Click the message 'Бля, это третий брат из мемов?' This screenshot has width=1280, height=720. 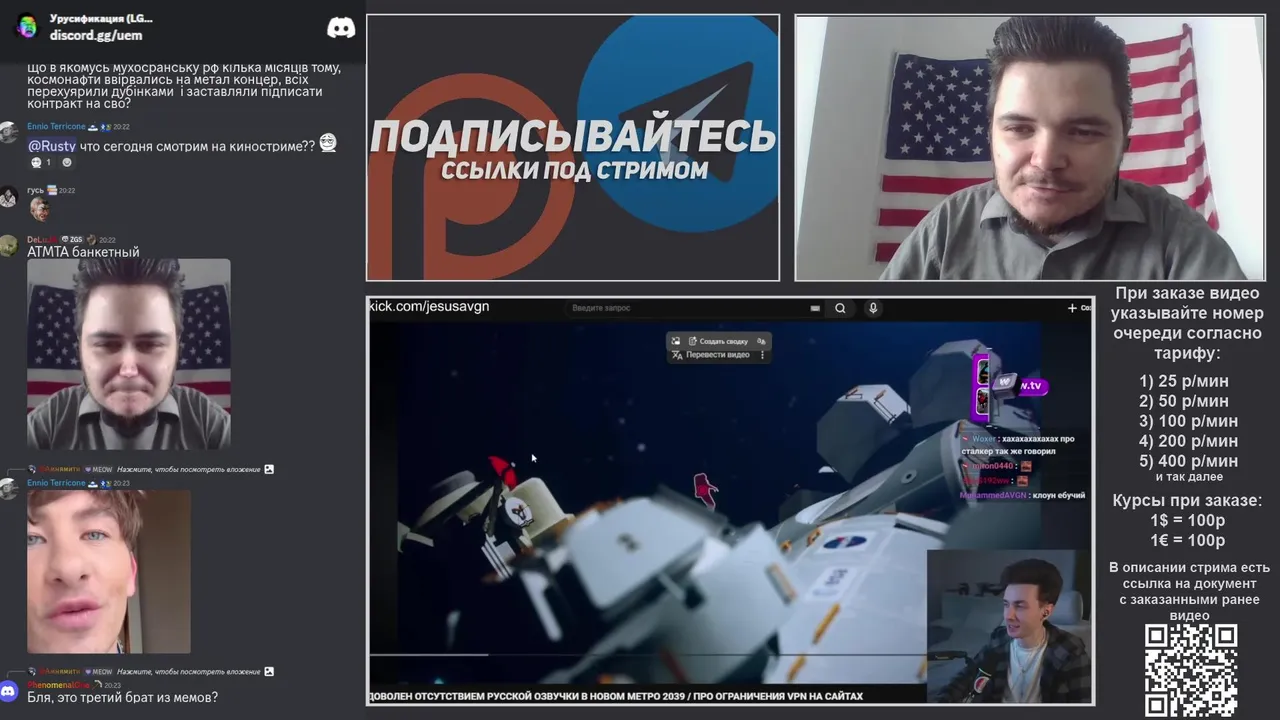(122, 697)
